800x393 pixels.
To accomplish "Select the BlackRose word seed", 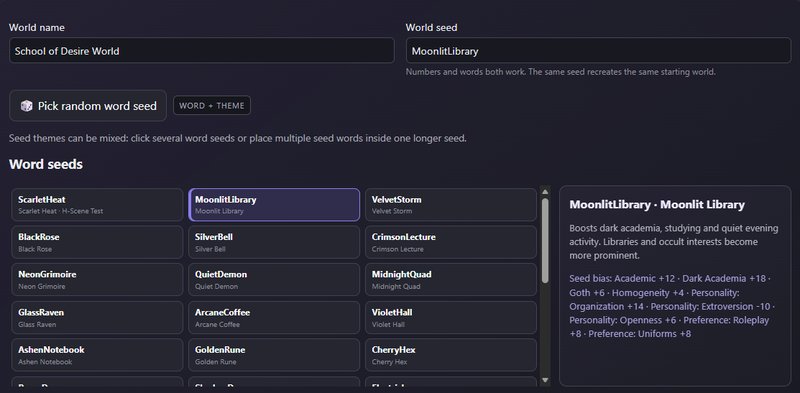I will click(x=97, y=242).
